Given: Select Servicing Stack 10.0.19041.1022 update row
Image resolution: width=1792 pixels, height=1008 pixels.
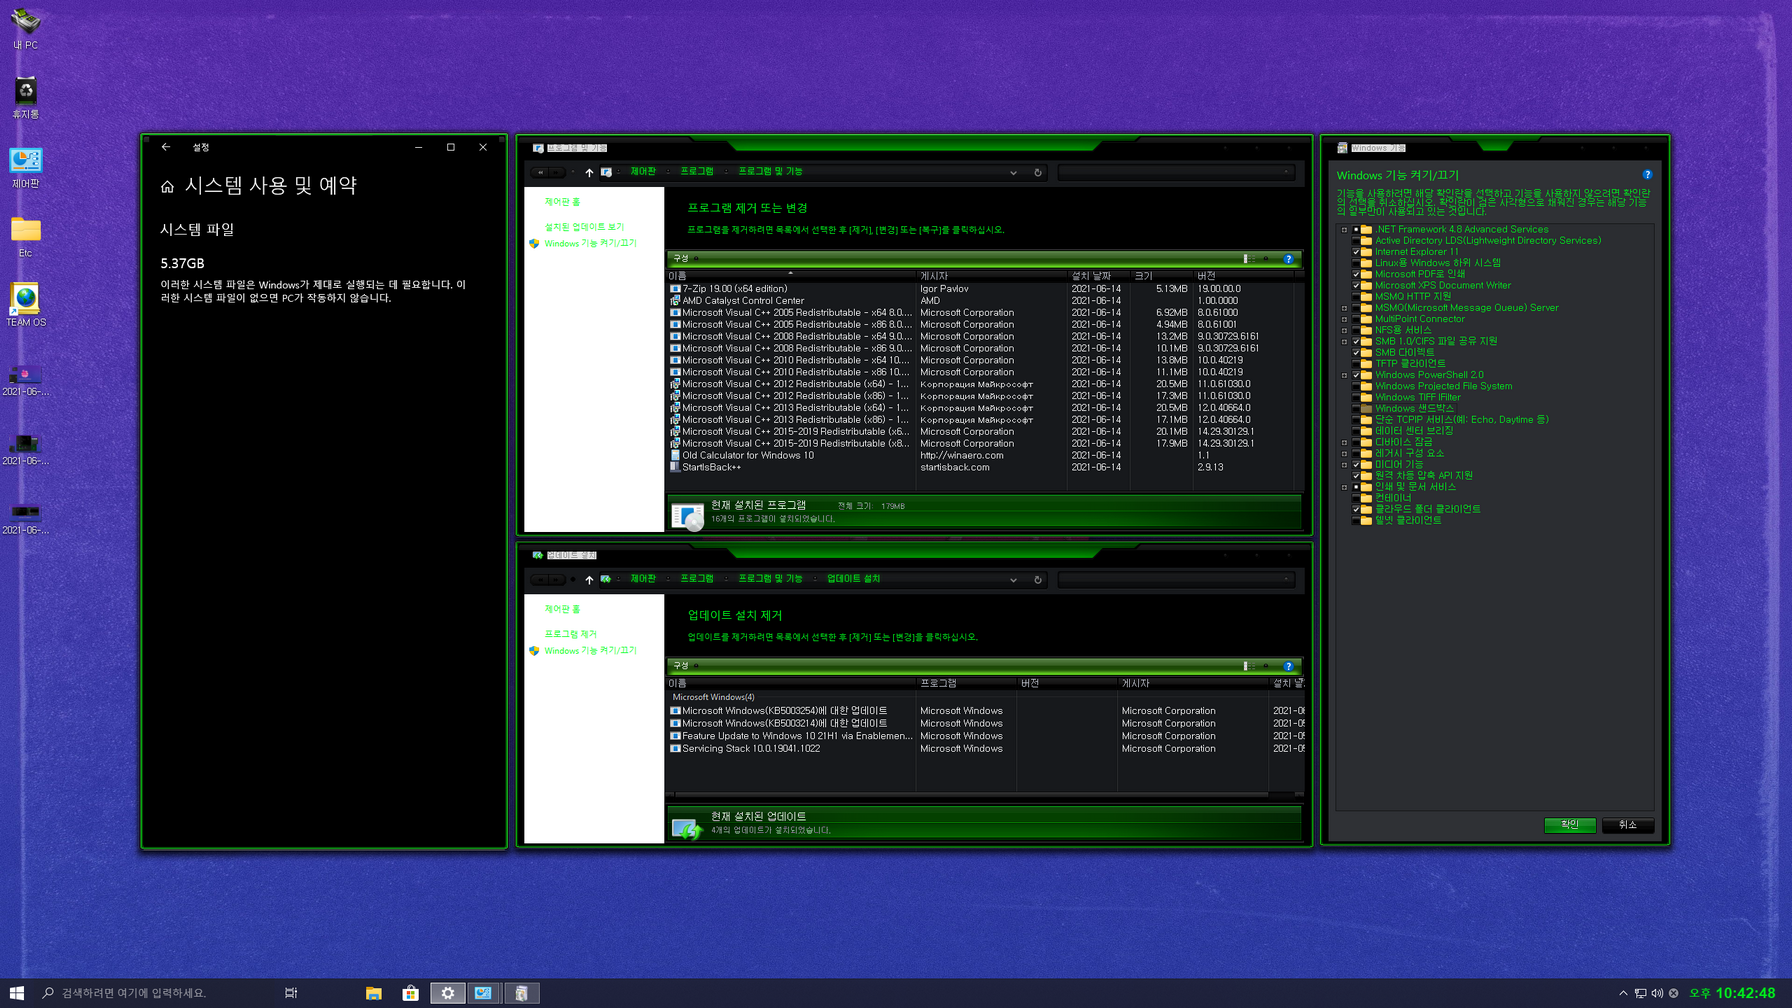Looking at the screenshot, I should (x=985, y=749).
